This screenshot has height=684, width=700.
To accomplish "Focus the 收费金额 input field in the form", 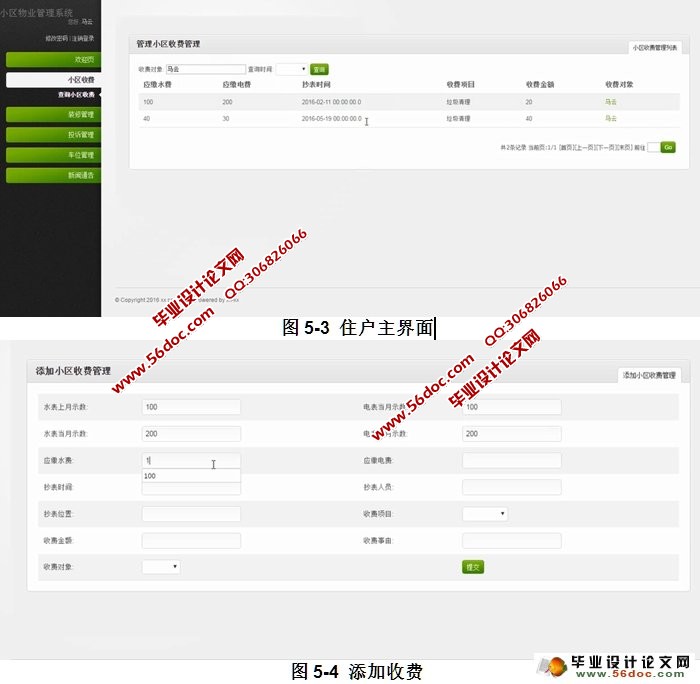I will (x=191, y=540).
